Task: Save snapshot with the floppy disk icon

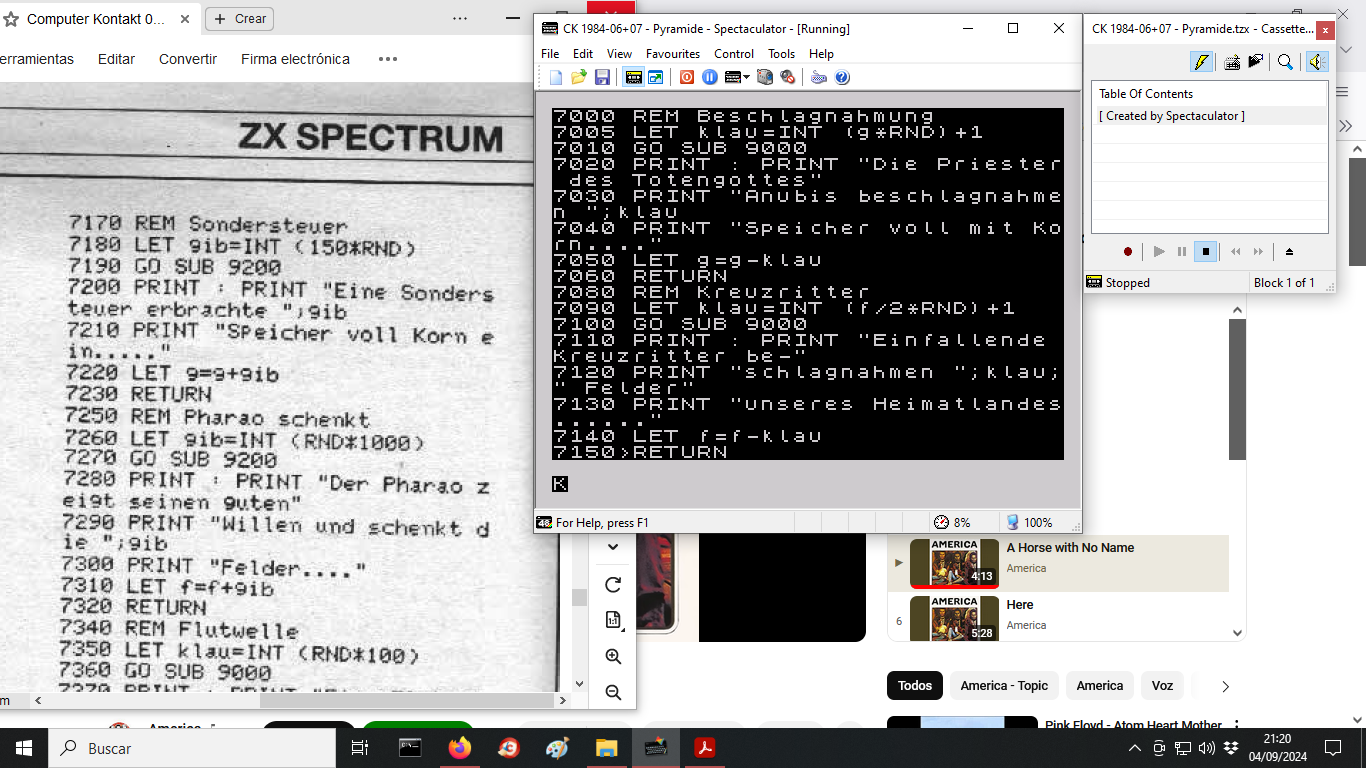Action: coord(602,77)
